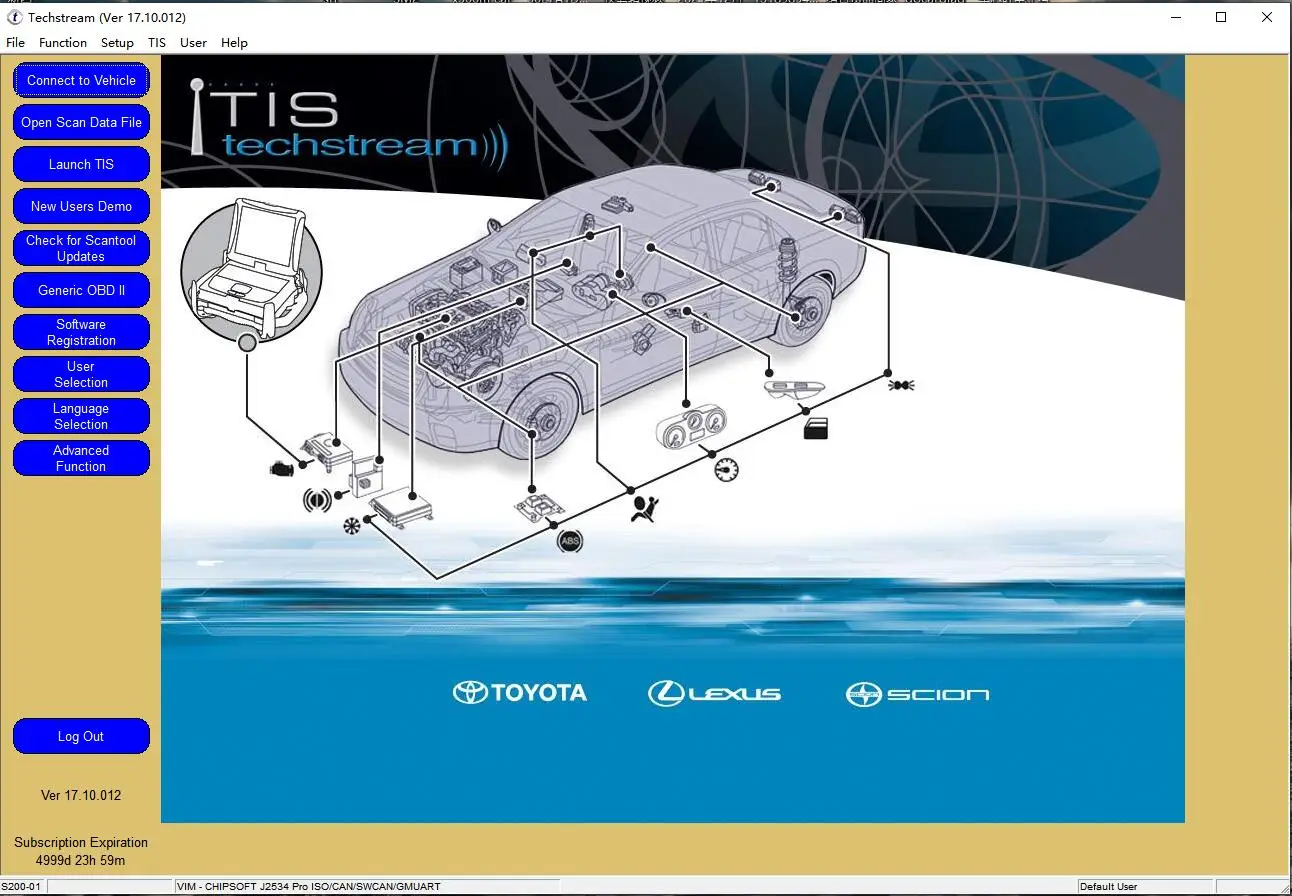Open User Selection
Screen dimensions: 1292x896
tap(81, 374)
